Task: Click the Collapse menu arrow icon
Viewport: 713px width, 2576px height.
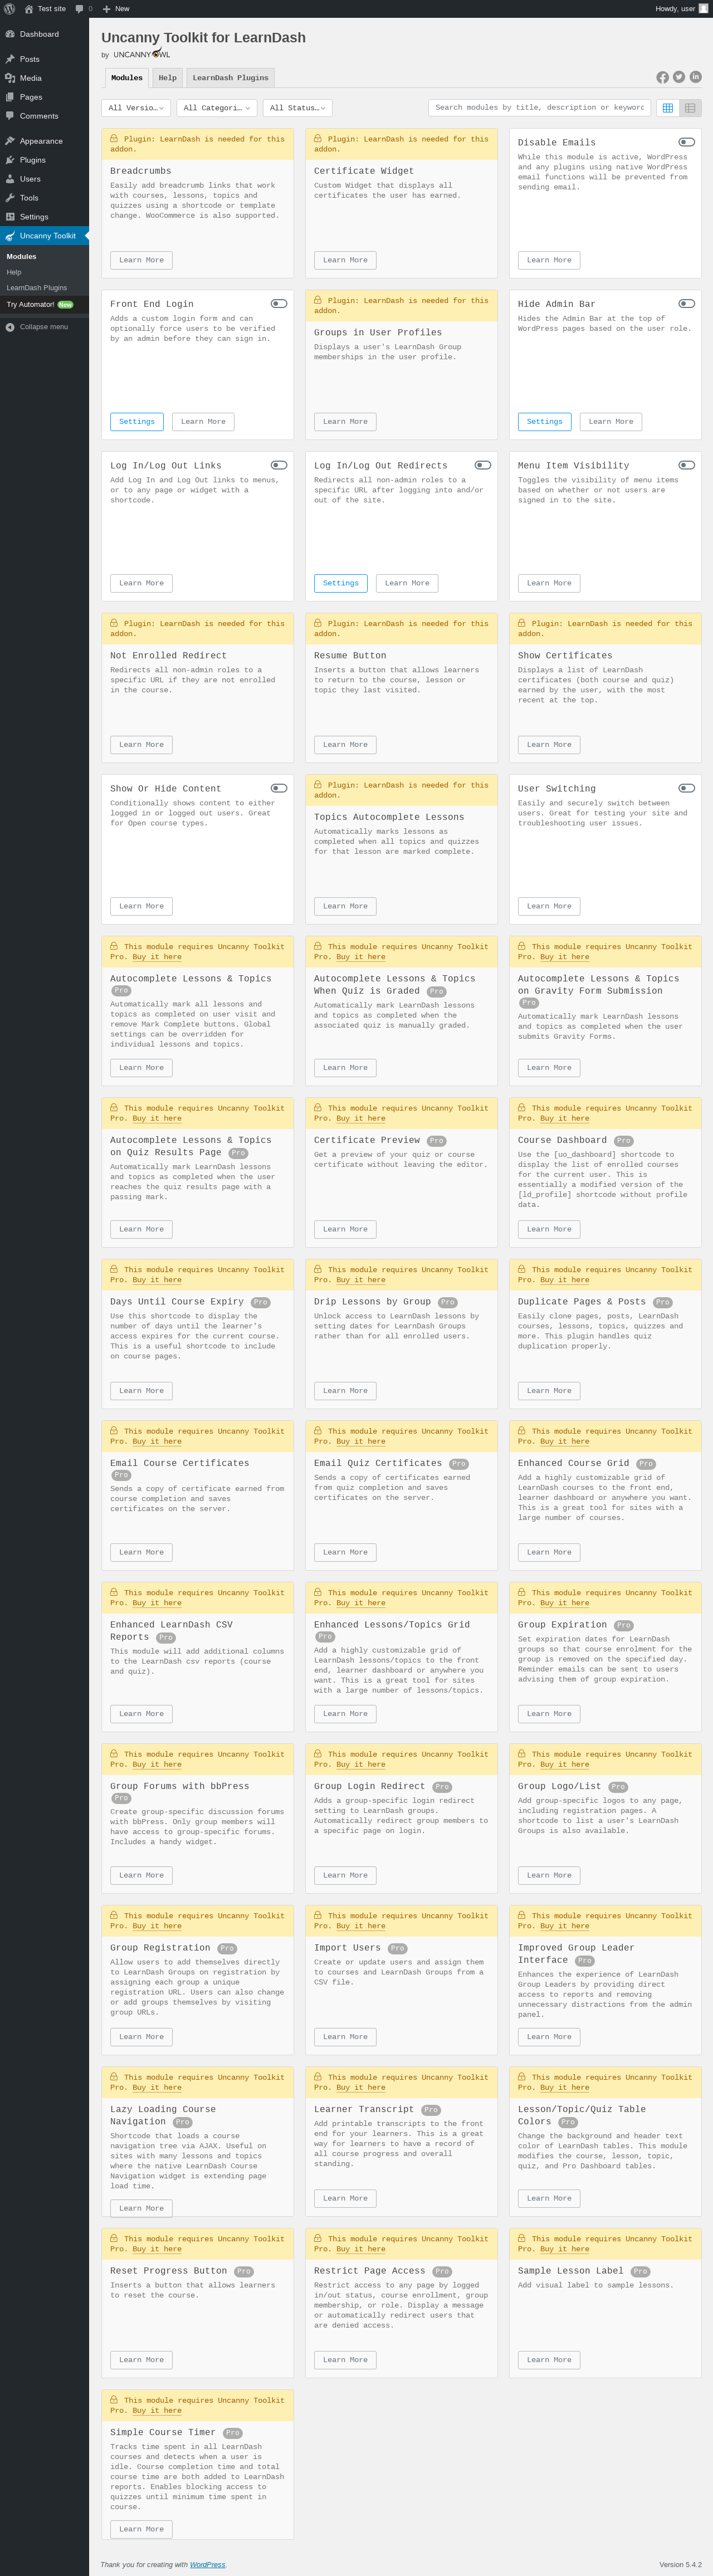Action: coord(10,327)
